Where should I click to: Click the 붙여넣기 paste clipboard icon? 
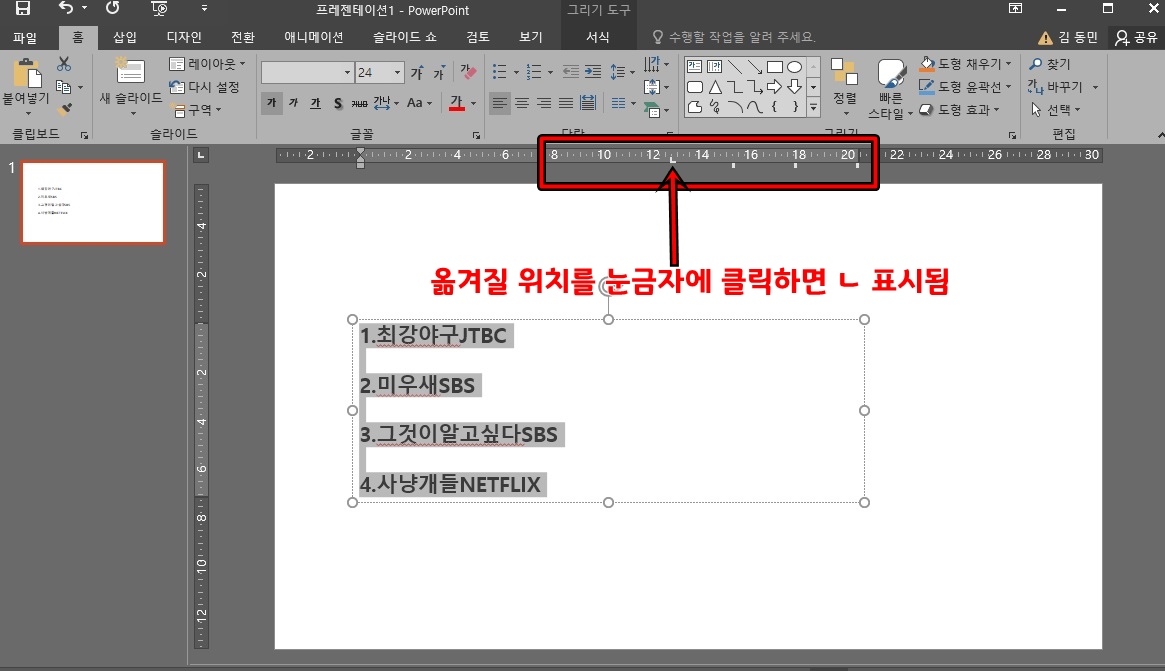coord(27,73)
